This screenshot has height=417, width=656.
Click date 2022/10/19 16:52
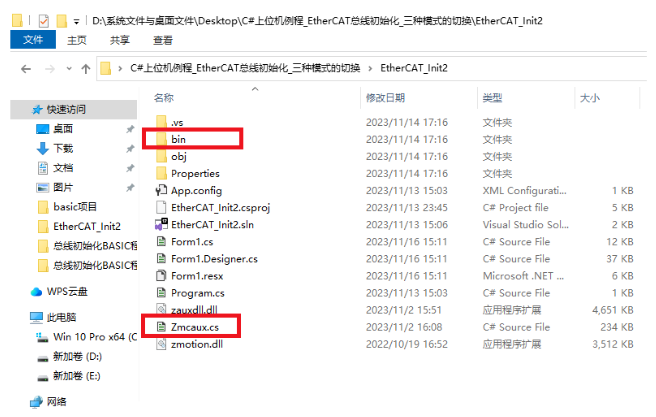click(x=407, y=344)
